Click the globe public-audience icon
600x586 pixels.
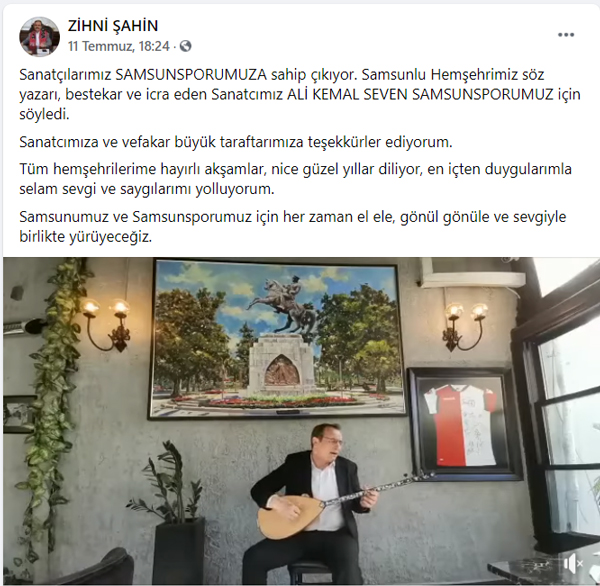point(186,46)
